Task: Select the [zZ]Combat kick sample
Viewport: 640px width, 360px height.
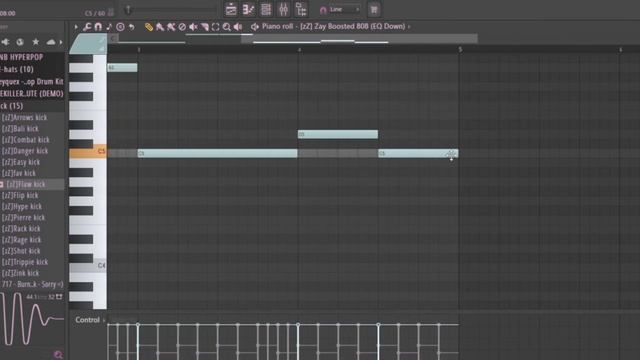Action: [x=25, y=140]
